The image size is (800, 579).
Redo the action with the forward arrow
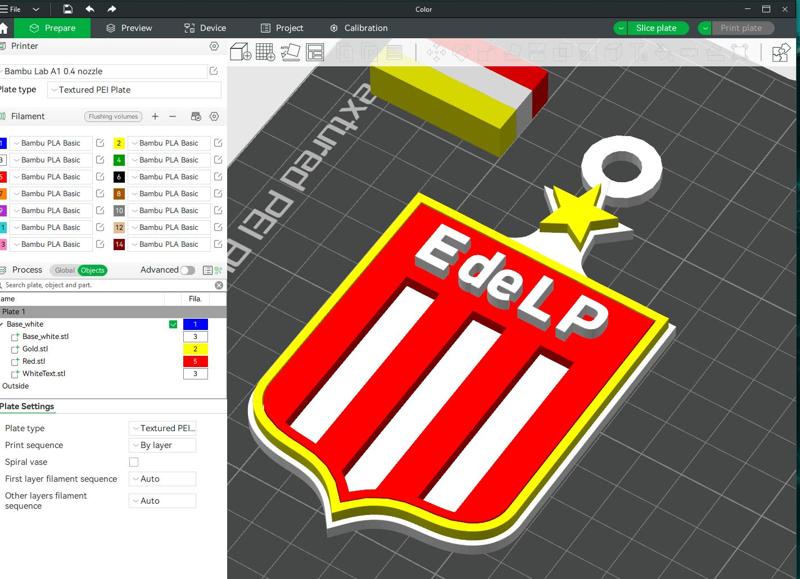pyautogui.click(x=112, y=9)
